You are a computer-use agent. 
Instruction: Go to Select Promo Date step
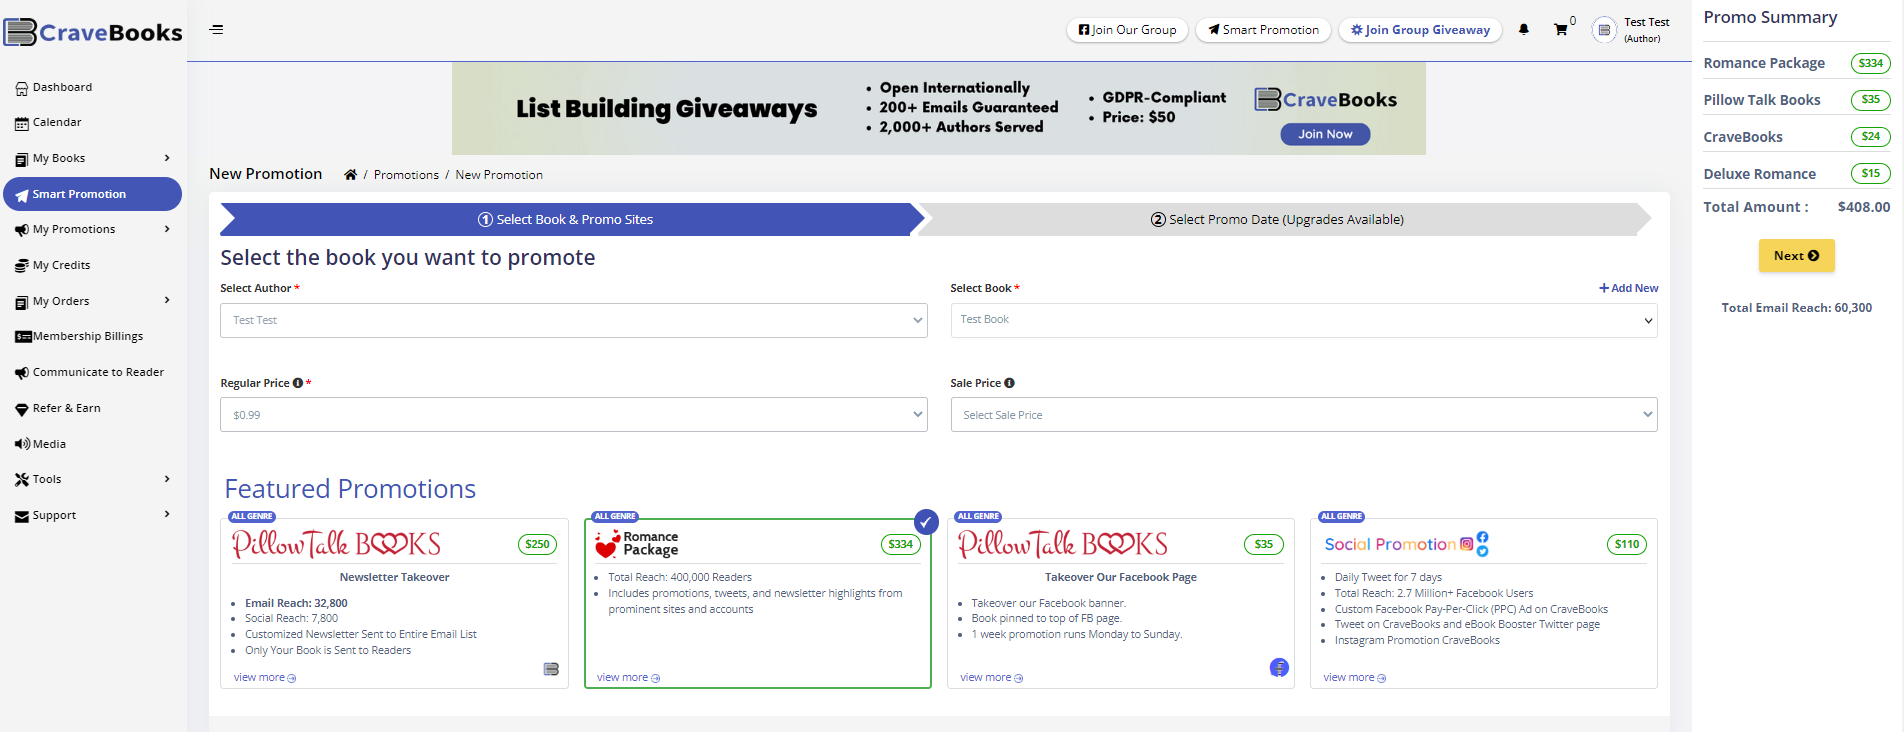click(1278, 219)
